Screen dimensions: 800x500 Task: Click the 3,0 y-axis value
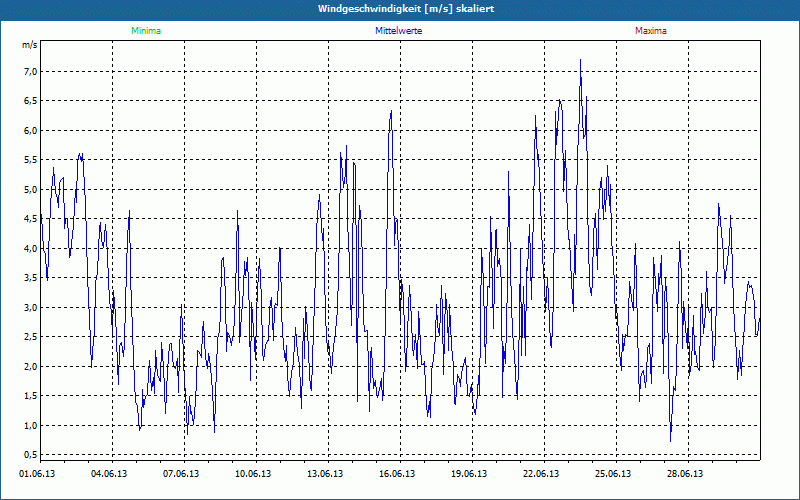(32, 308)
